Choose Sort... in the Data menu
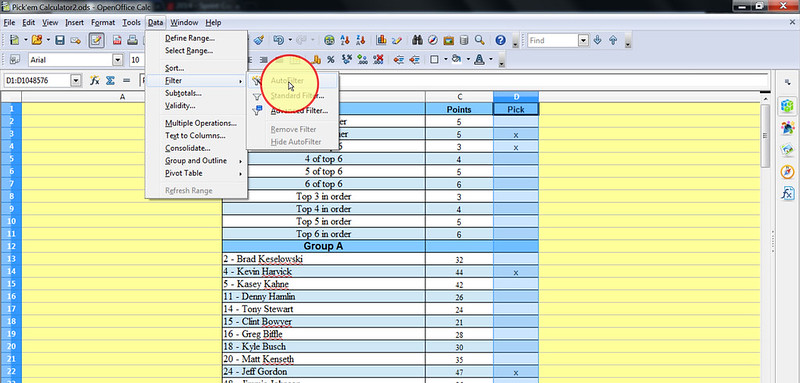Screen dimensions: 800x383 (174, 68)
